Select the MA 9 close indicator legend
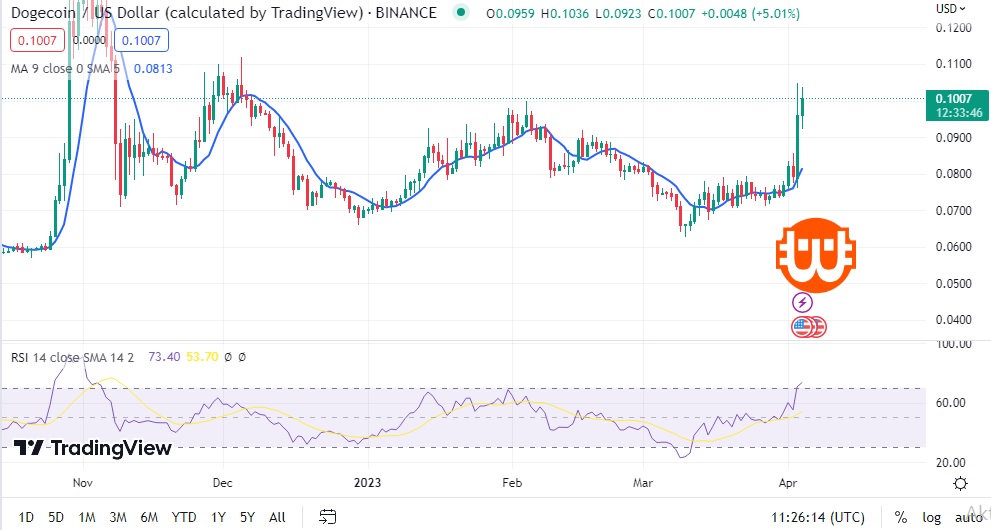 click(64, 68)
